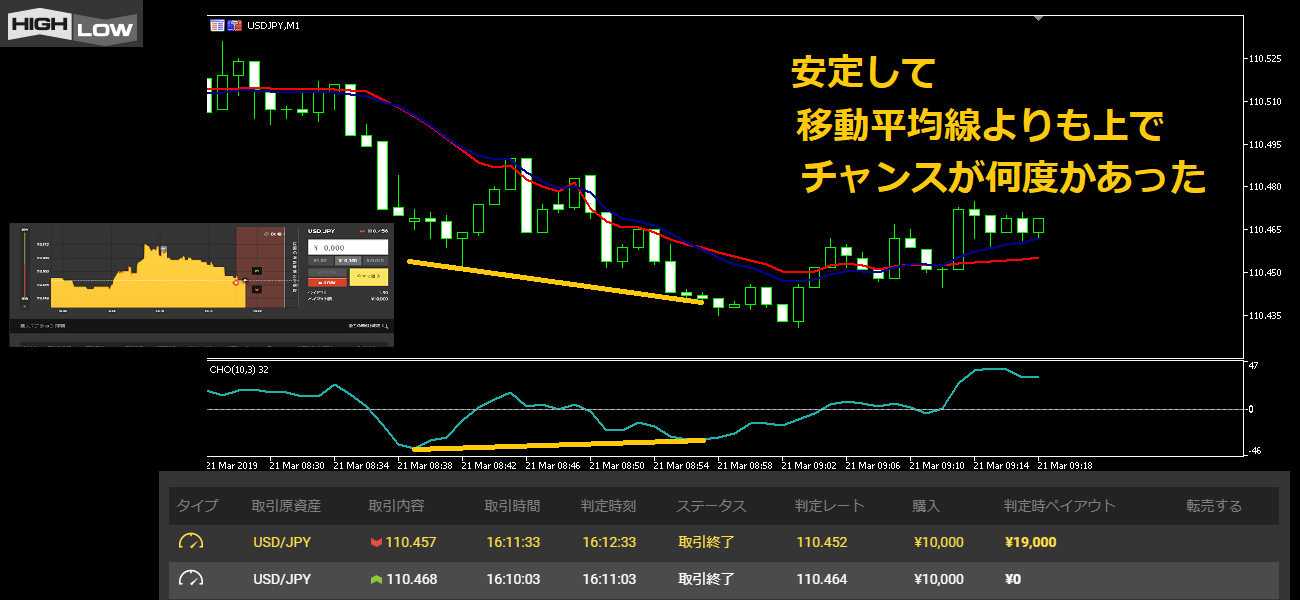
Task: Click gauge icon in the 110.457 trade row
Action: click(190, 542)
